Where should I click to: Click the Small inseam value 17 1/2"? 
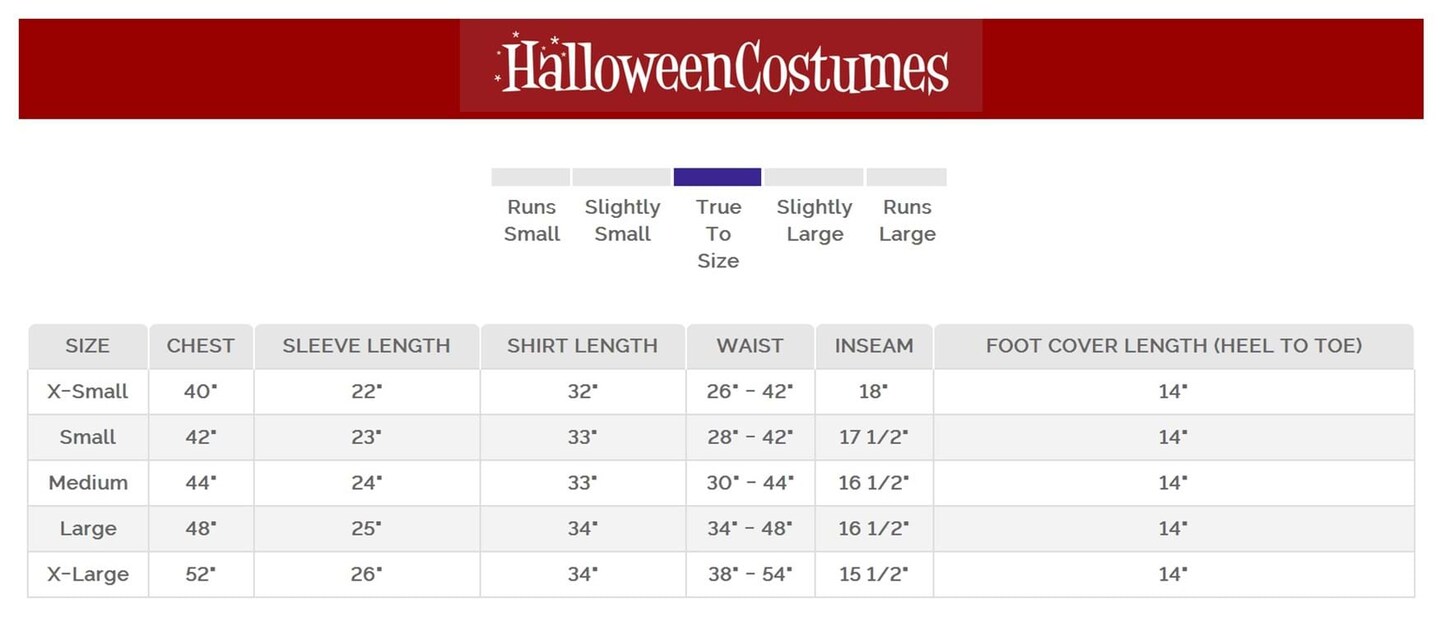pyautogui.click(x=874, y=438)
